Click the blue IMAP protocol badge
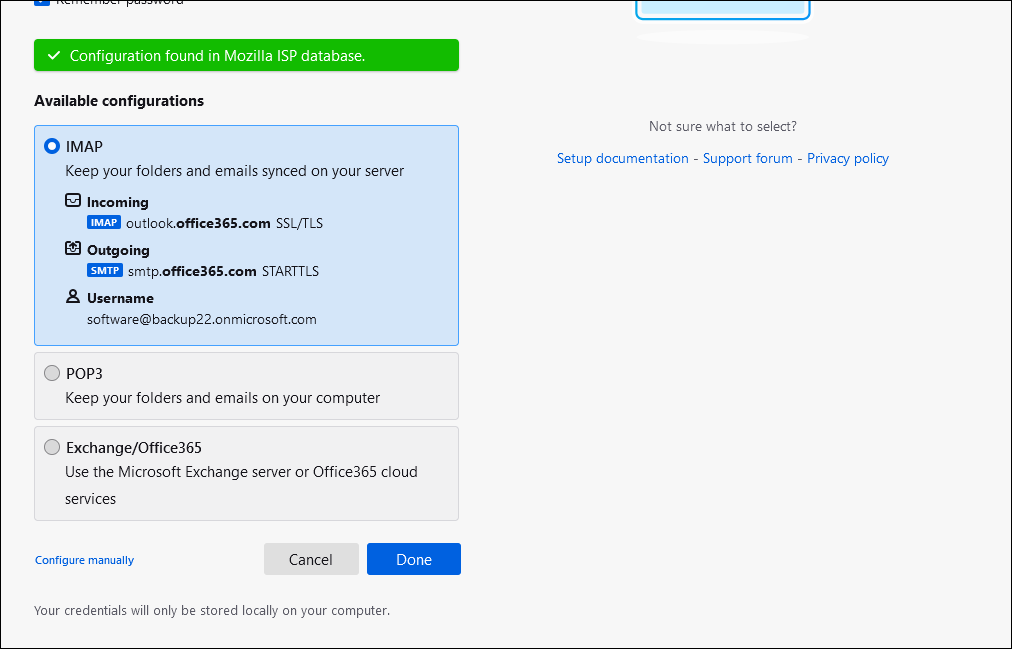1012x649 pixels. click(x=104, y=223)
